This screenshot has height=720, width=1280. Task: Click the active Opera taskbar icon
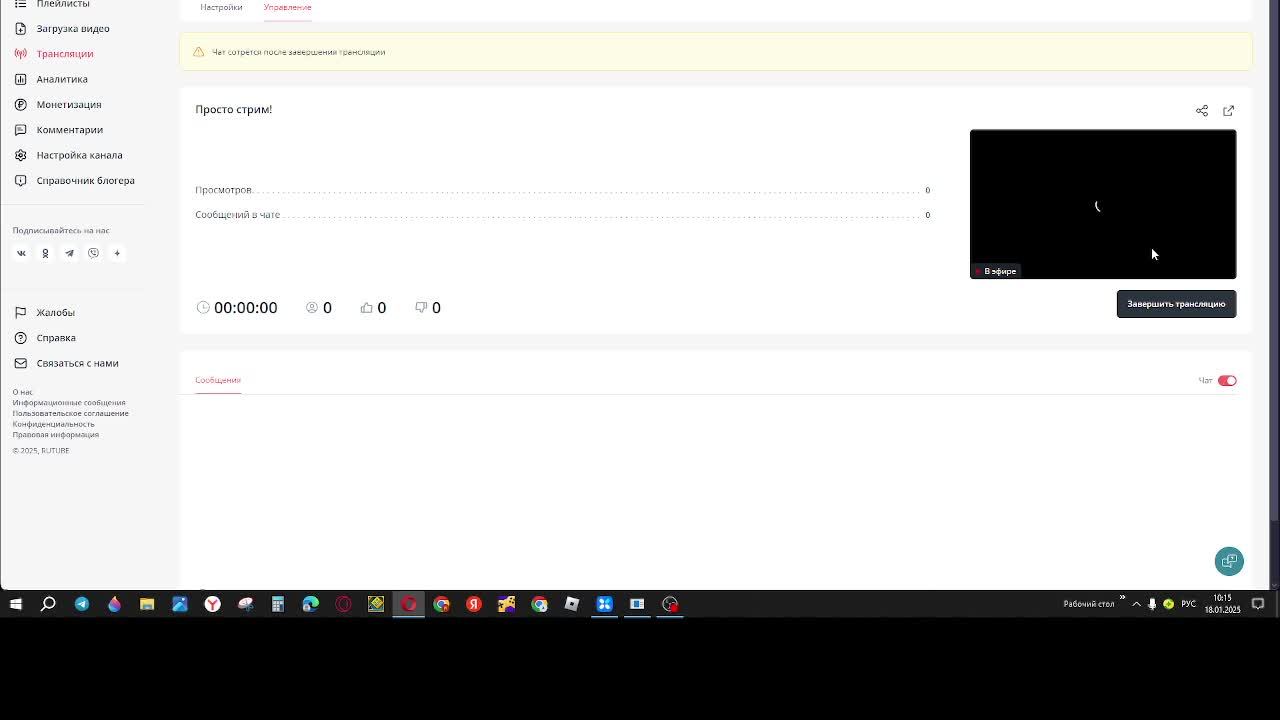coord(409,604)
